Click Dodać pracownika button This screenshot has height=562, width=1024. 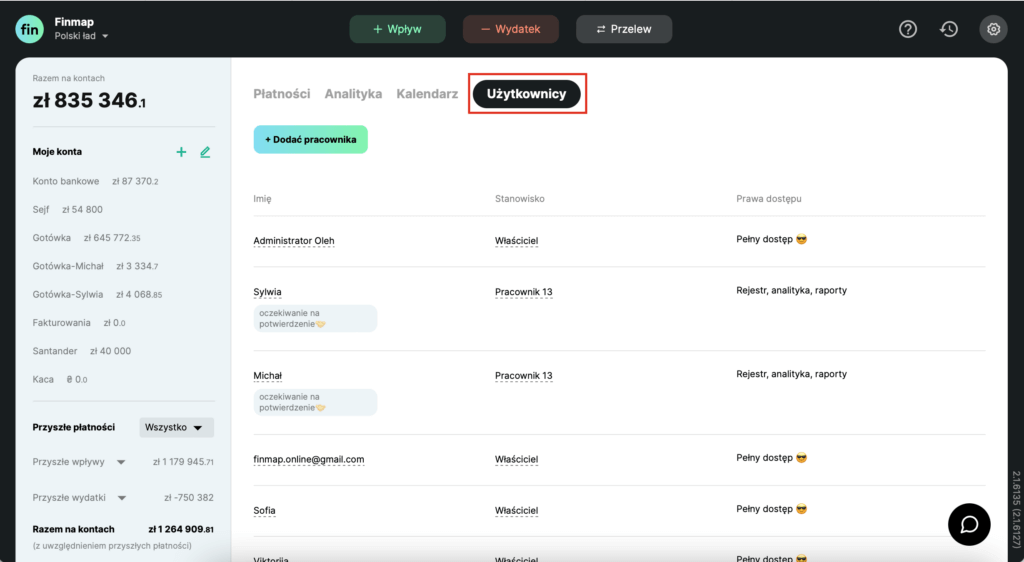pyautogui.click(x=311, y=140)
